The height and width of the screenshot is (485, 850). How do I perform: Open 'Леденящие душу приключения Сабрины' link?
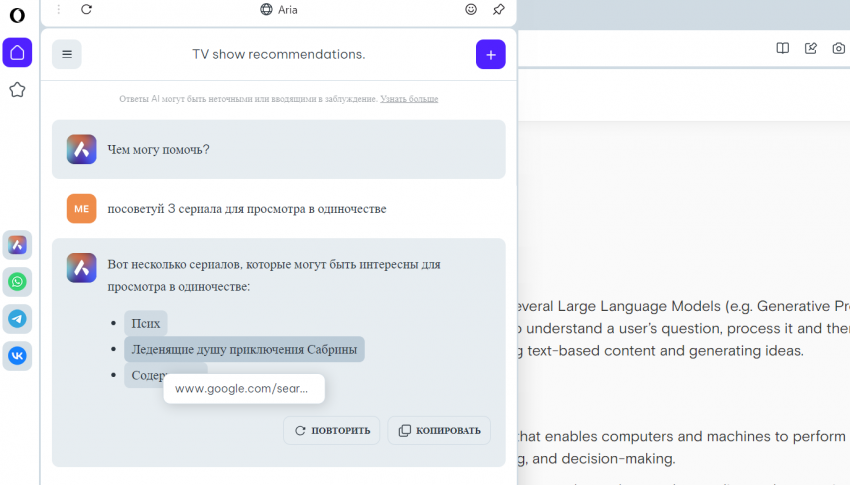(x=244, y=349)
